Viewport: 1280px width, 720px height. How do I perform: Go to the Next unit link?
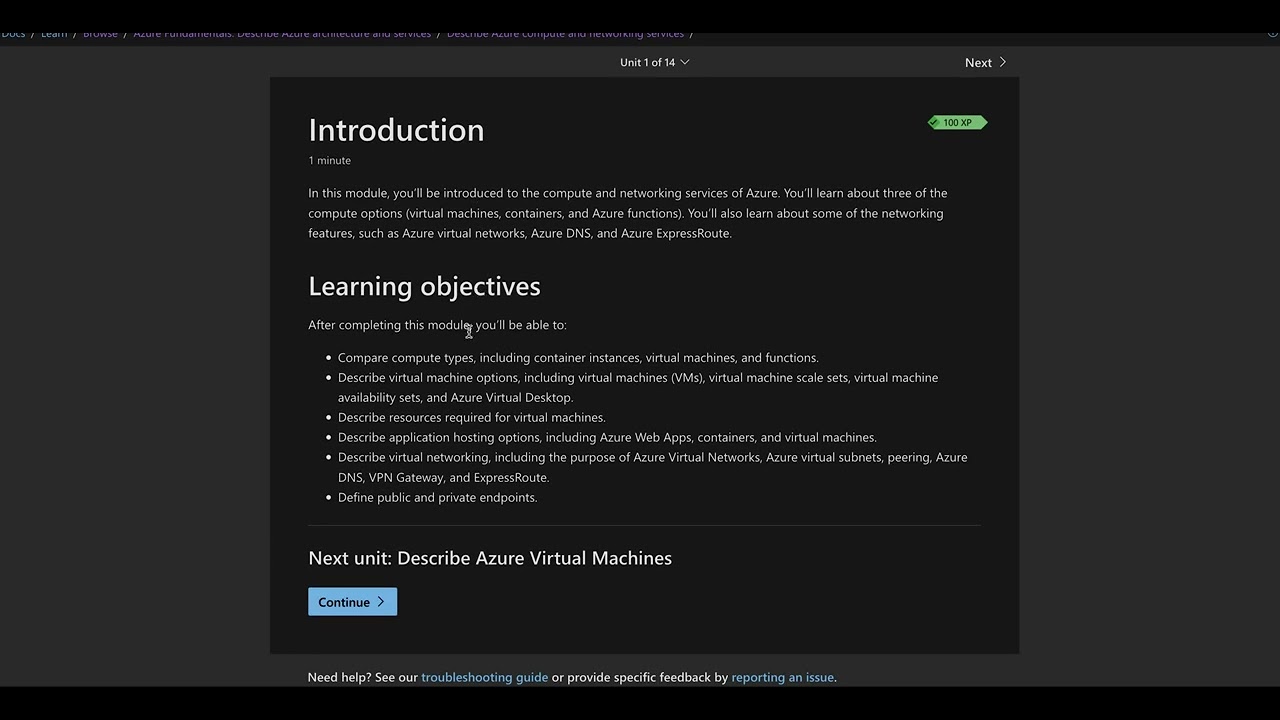coord(985,62)
